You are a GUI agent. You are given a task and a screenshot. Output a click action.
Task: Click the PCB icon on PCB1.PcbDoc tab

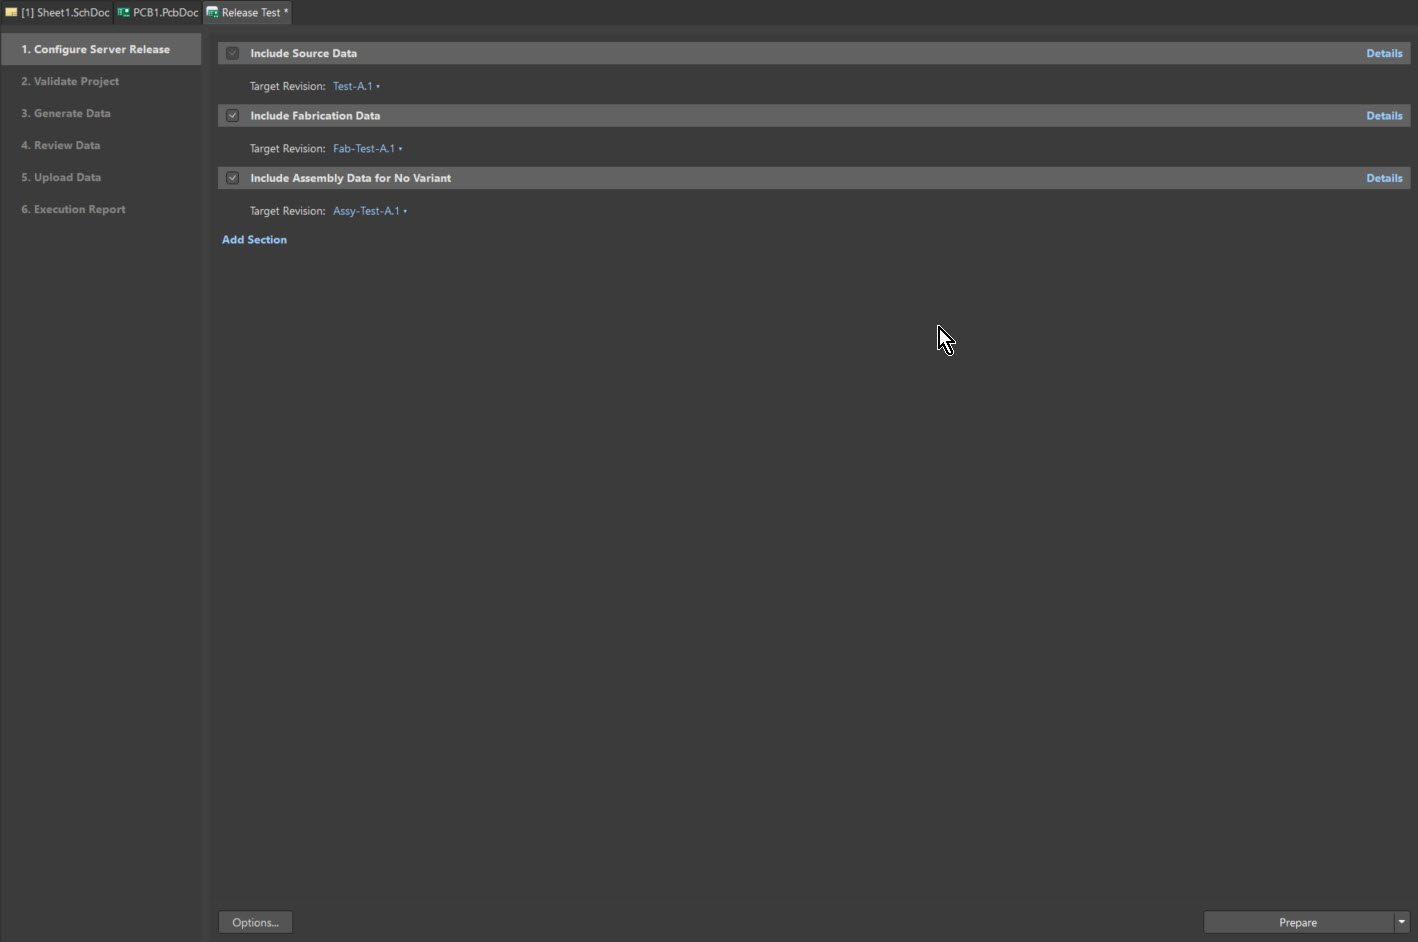click(x=123, y=13)
